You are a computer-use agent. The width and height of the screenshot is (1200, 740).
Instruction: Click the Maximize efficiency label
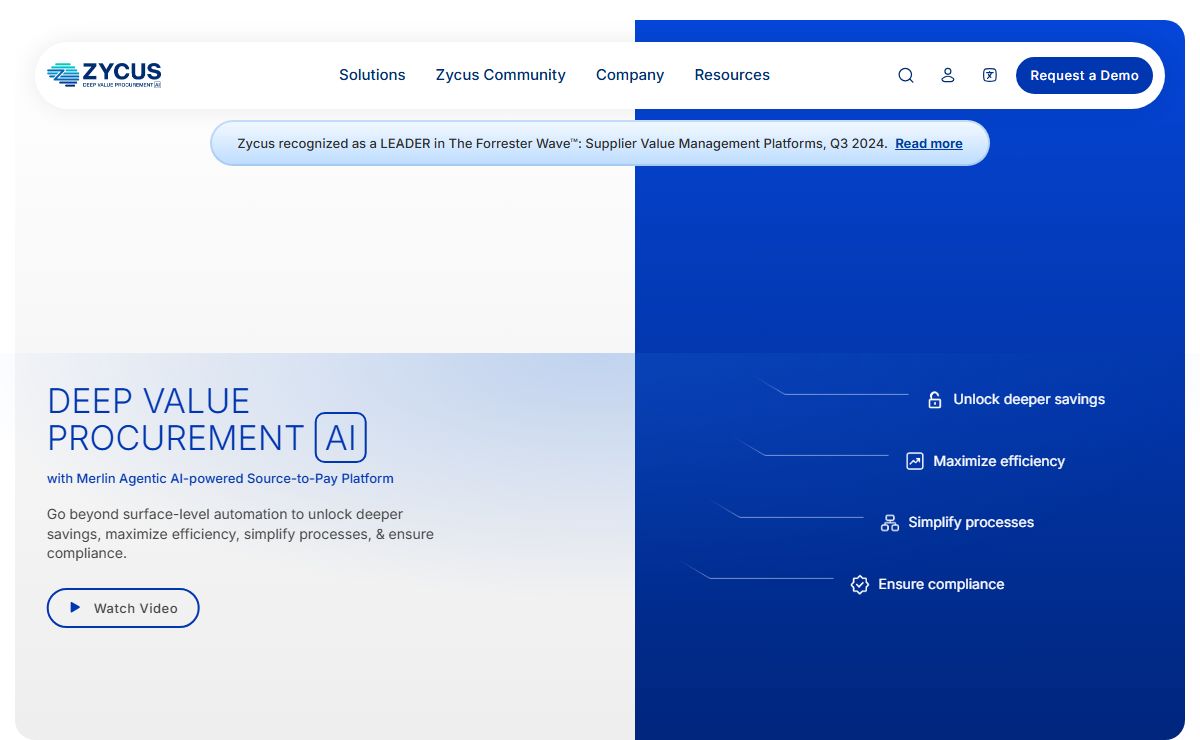pos(999,461)
